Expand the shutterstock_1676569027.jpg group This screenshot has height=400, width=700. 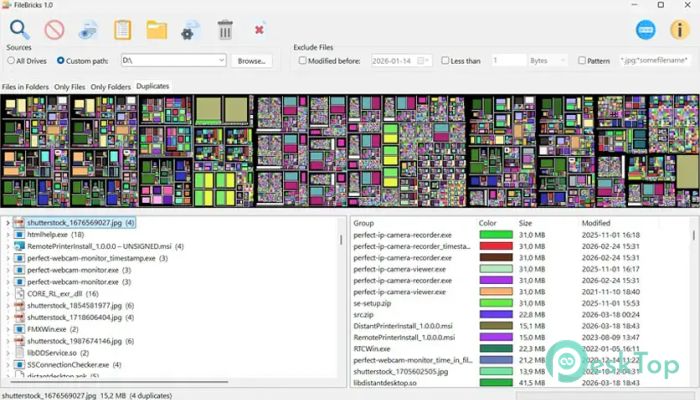[8, 222]
